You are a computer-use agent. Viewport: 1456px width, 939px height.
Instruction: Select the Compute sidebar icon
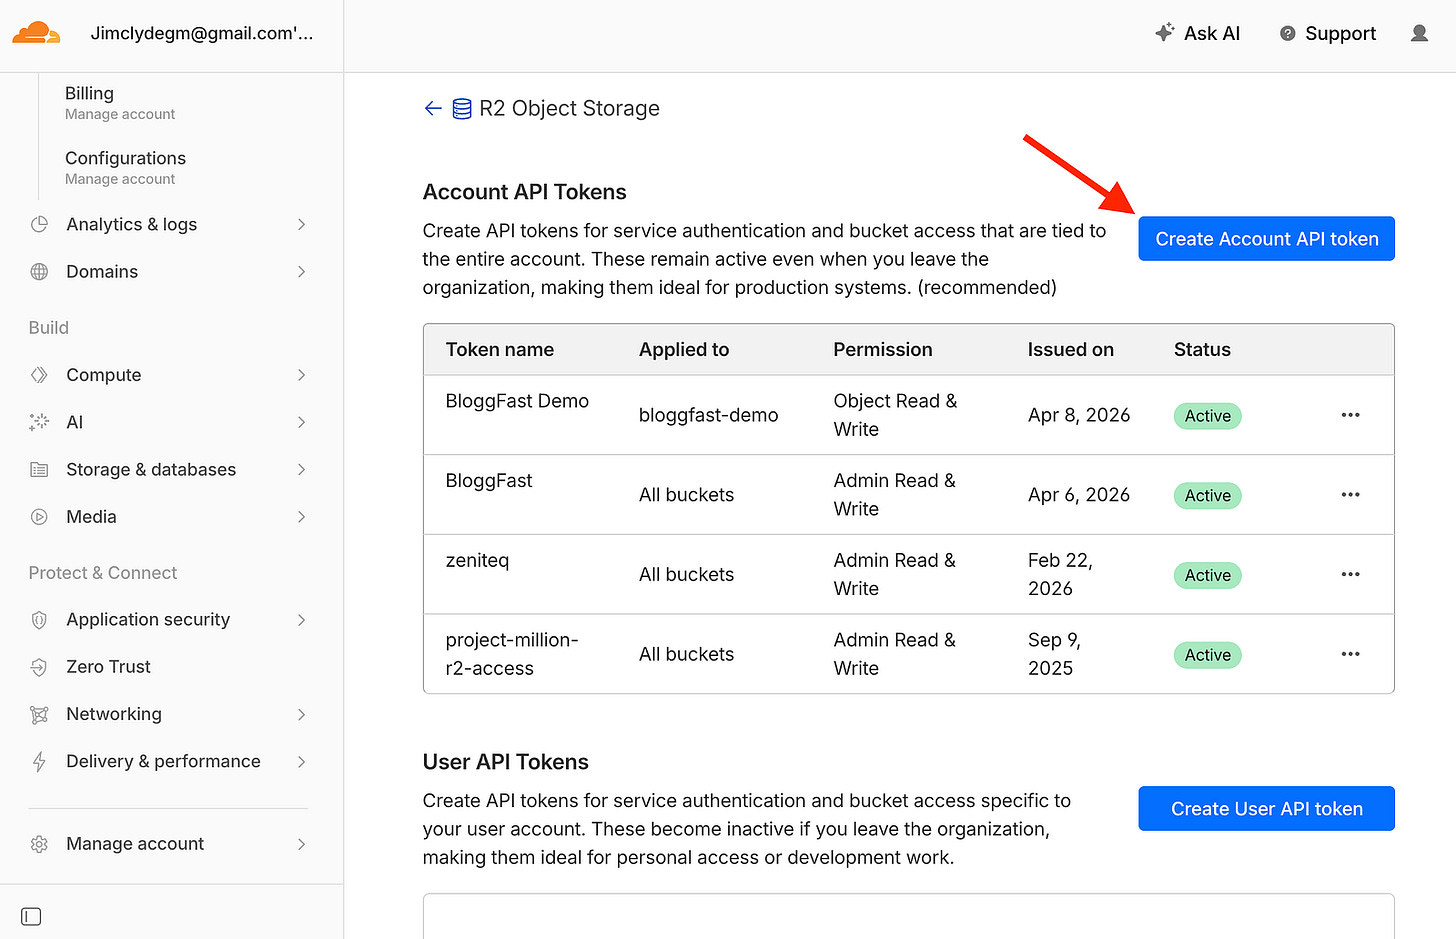click(x=39, y=374)
